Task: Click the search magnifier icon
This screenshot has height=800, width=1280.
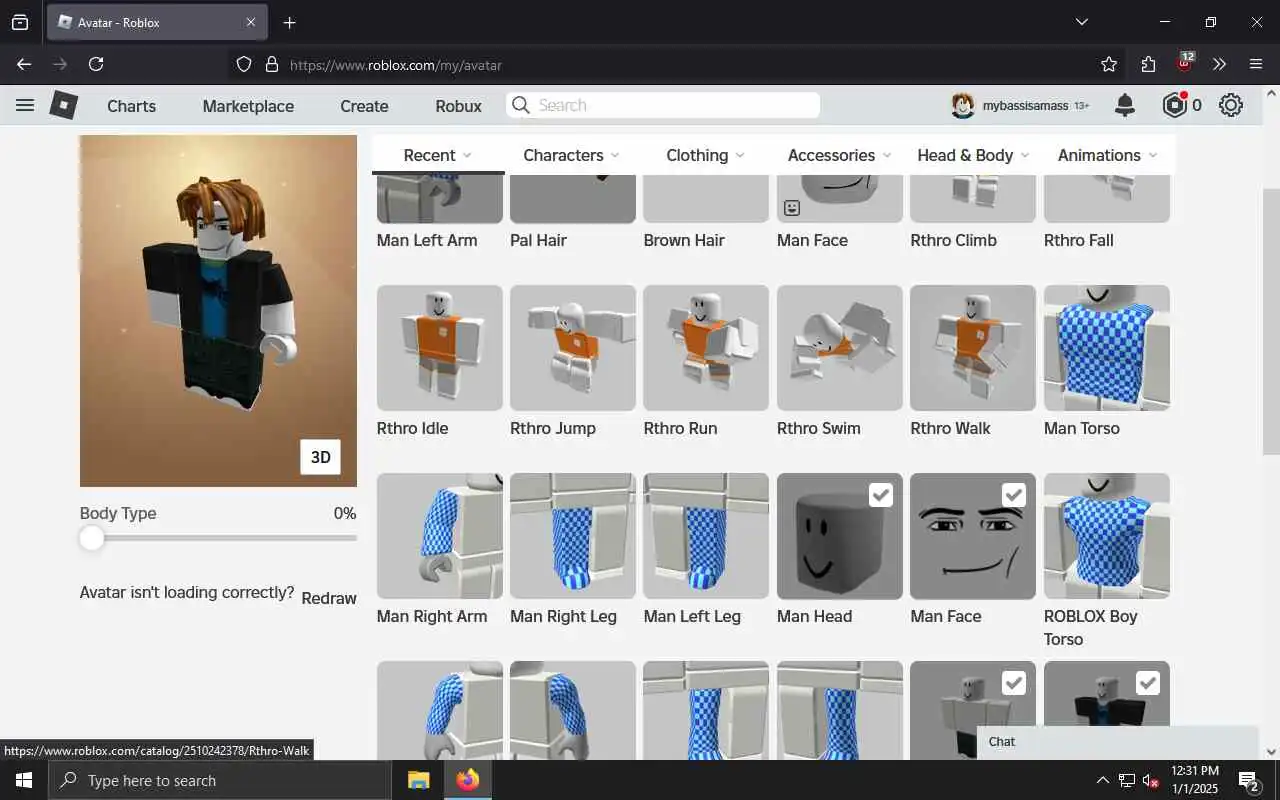Action: click(521, 105)
